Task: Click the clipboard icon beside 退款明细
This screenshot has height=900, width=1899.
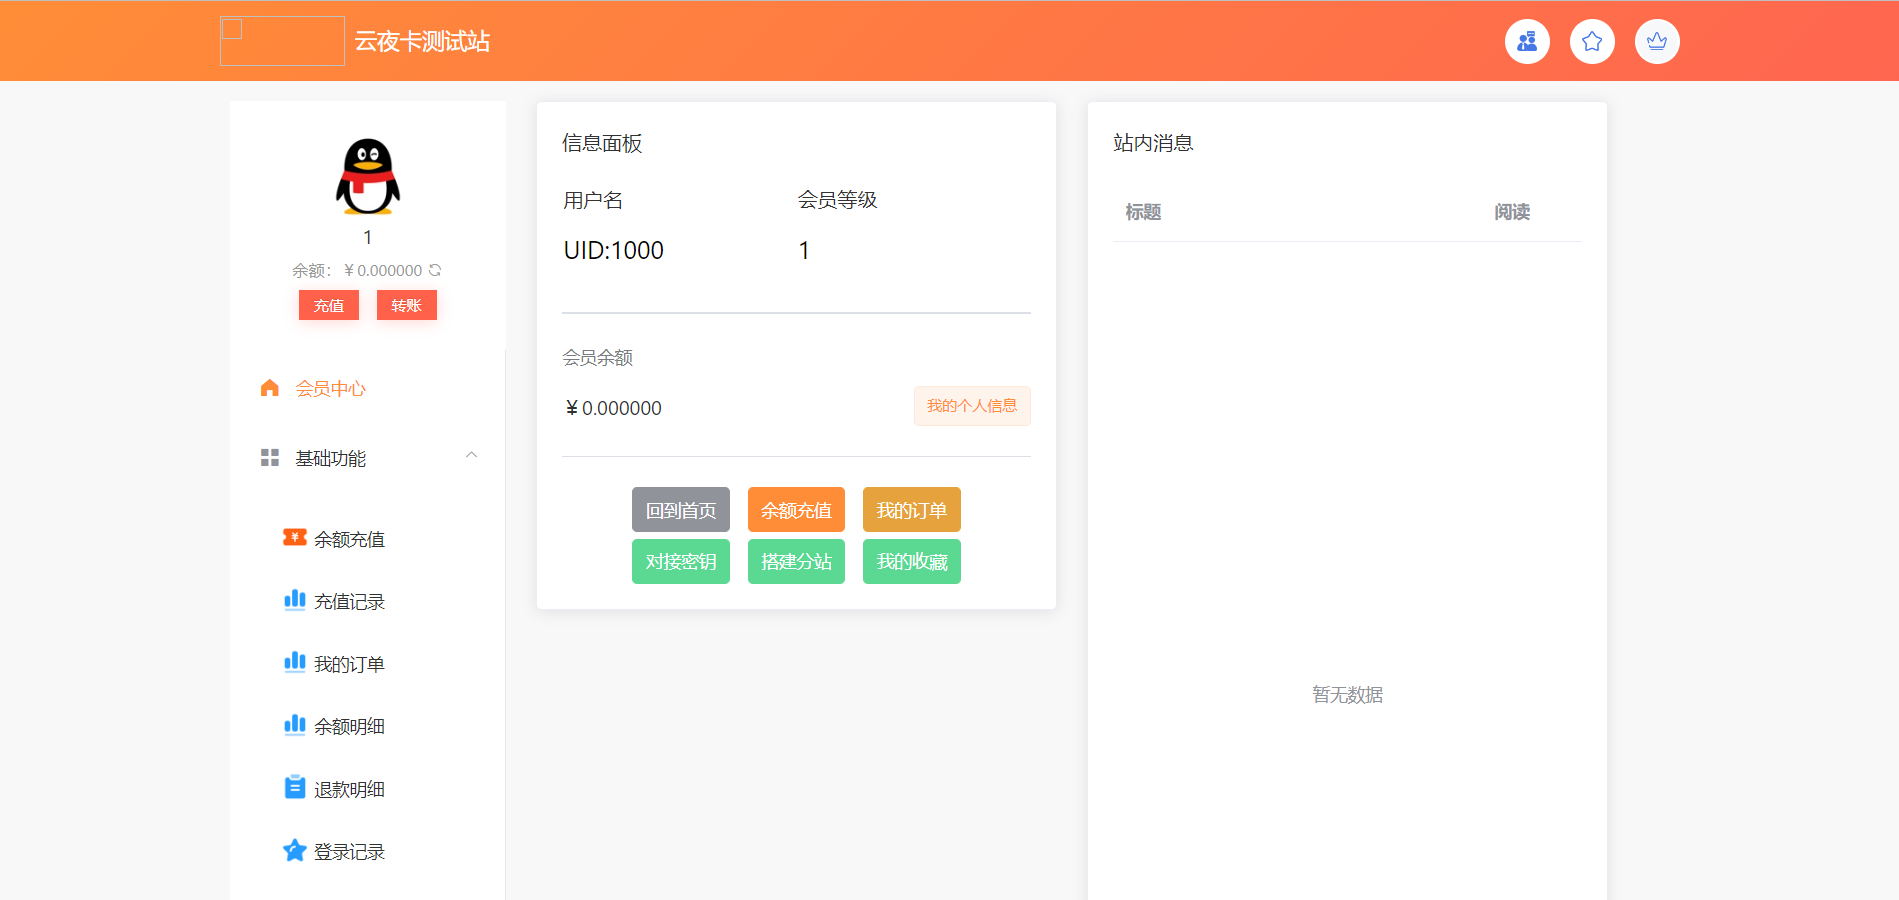Action: tap(295, 787)
